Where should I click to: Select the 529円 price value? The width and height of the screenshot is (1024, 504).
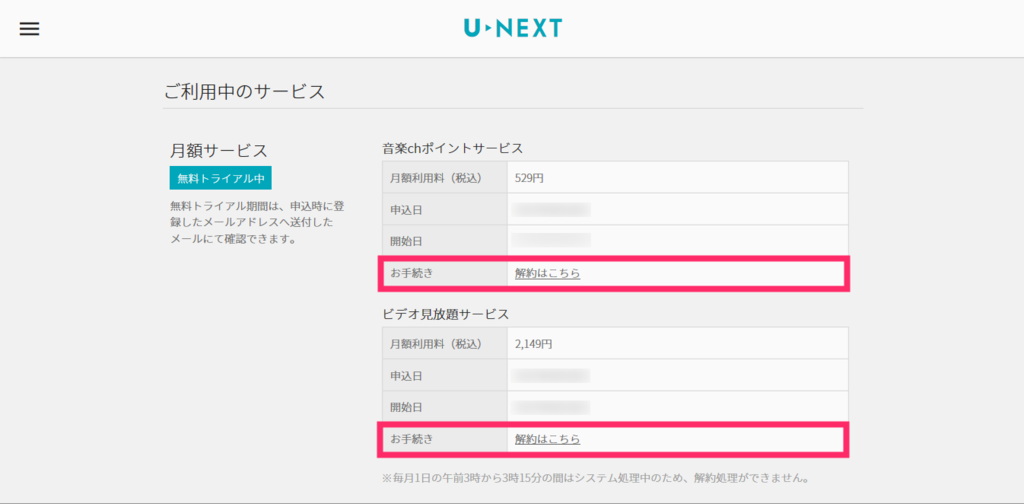(529, 178)
